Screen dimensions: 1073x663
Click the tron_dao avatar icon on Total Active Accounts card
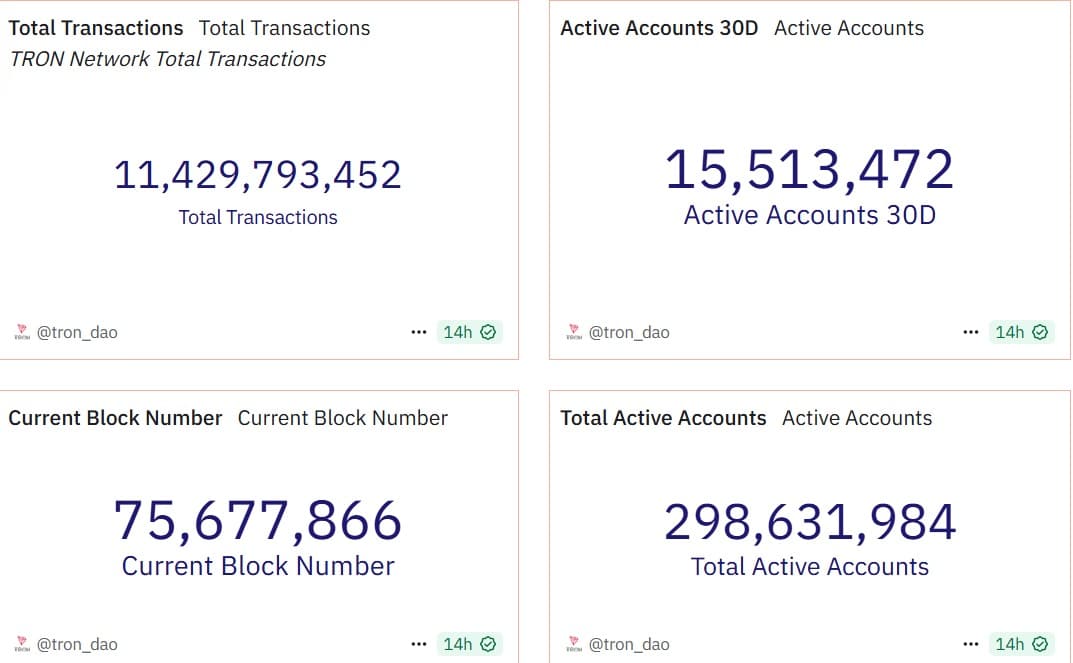[x=575, y=643]
